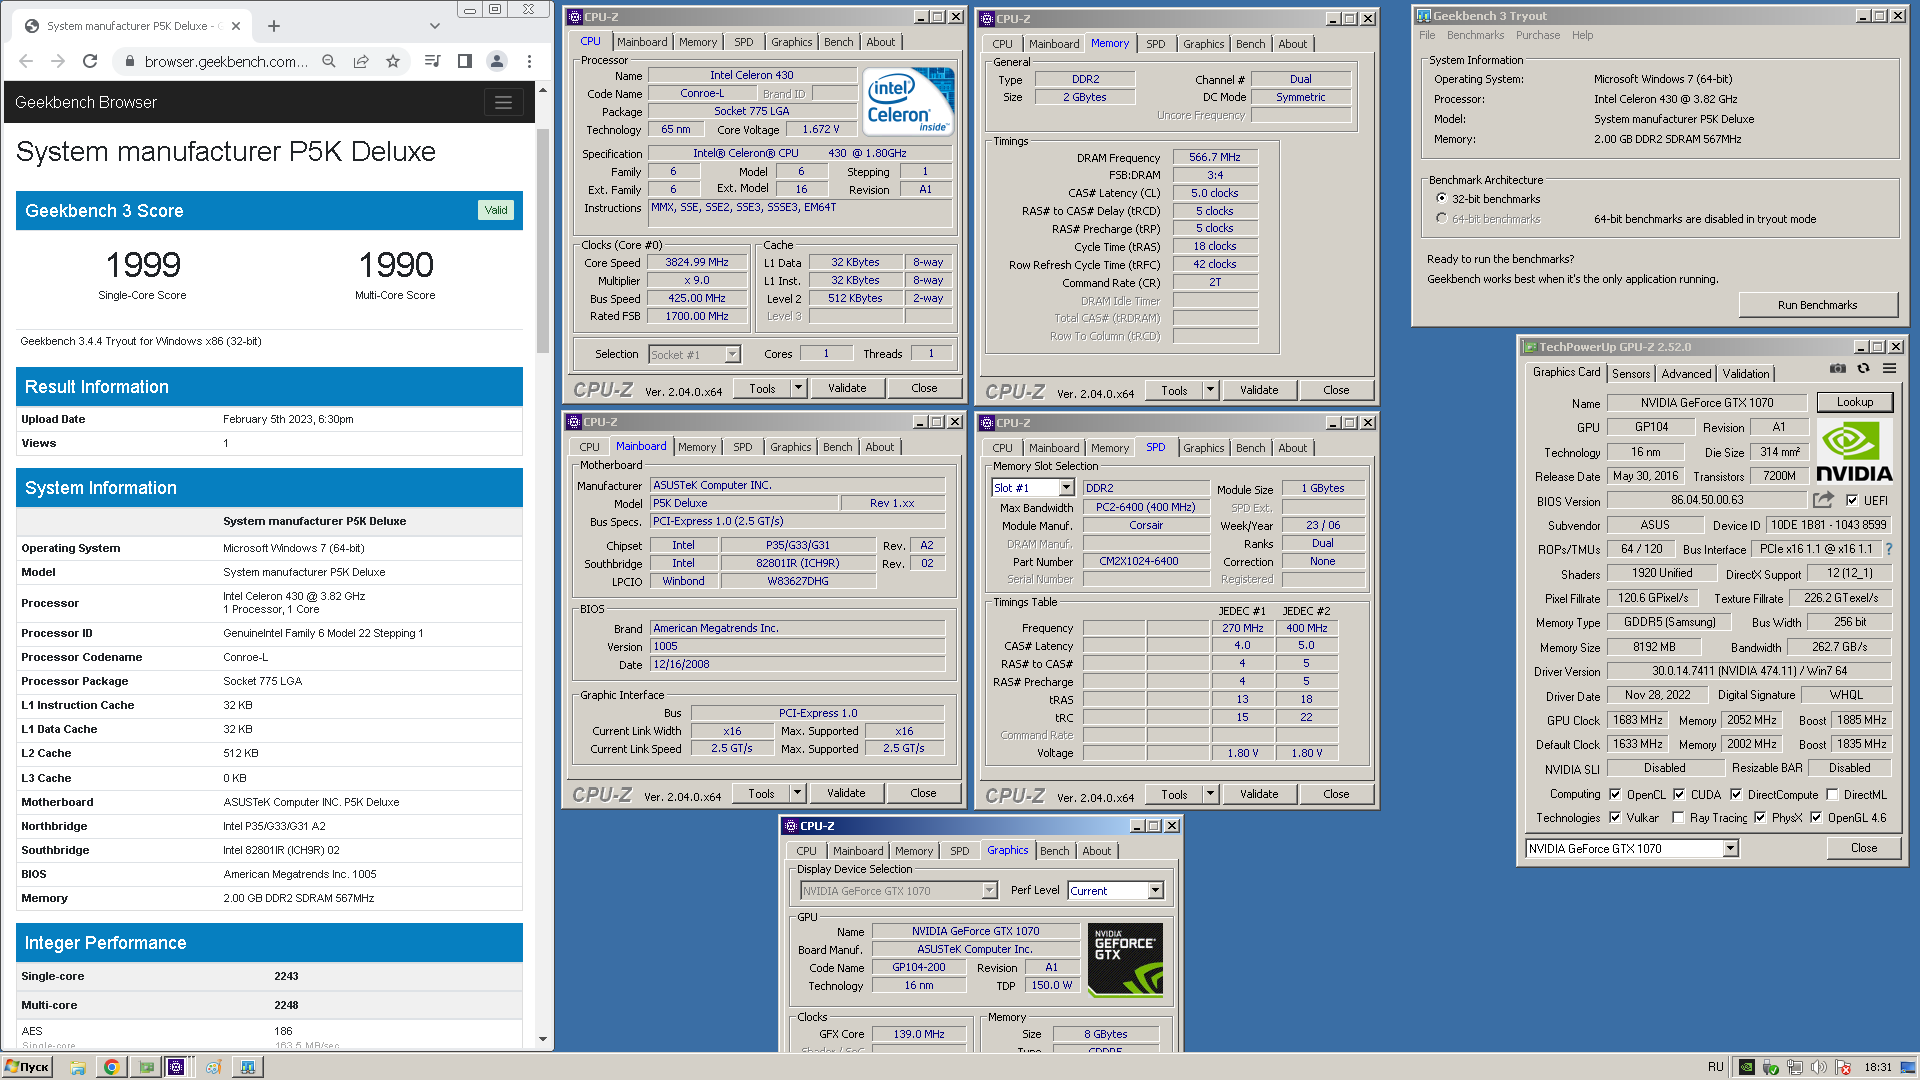1920x1080 pixels.
Task: Toggle the UEFI checkbox in GPU-Z
Action: click(x=1852, y=500)
